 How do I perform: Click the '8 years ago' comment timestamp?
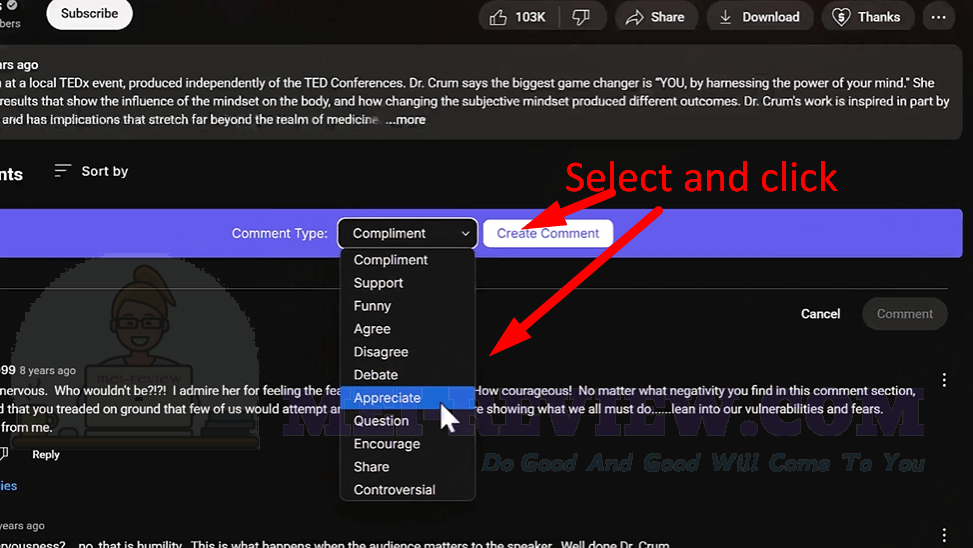47,371
